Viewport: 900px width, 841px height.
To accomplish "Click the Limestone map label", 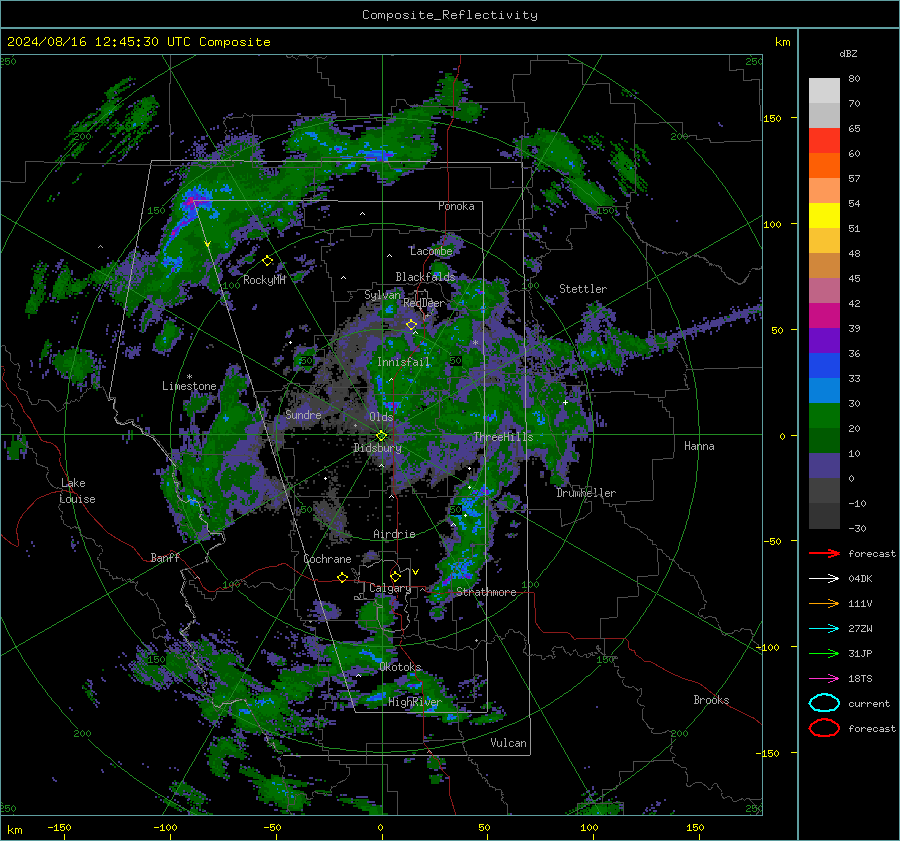I will click(x=189, y=386).
